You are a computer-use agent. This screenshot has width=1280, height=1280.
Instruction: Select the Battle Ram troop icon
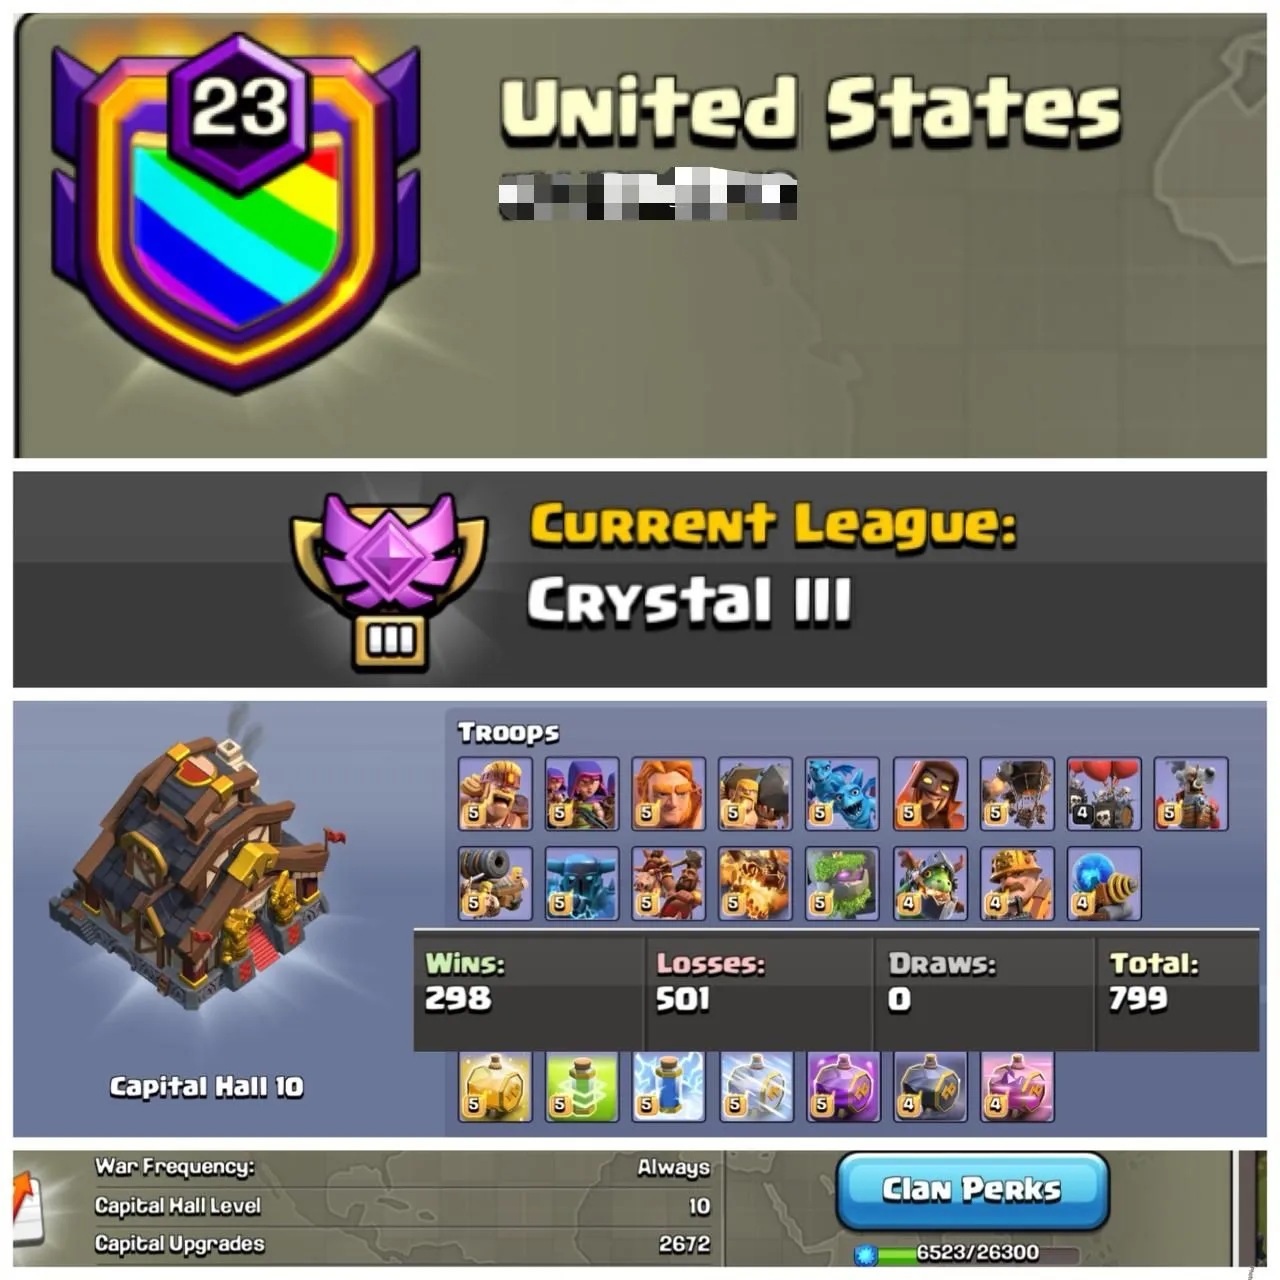(755, 794)
